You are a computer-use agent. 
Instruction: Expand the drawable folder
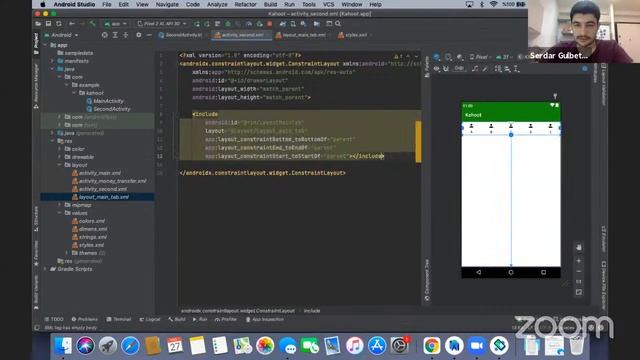pos(60,157)
